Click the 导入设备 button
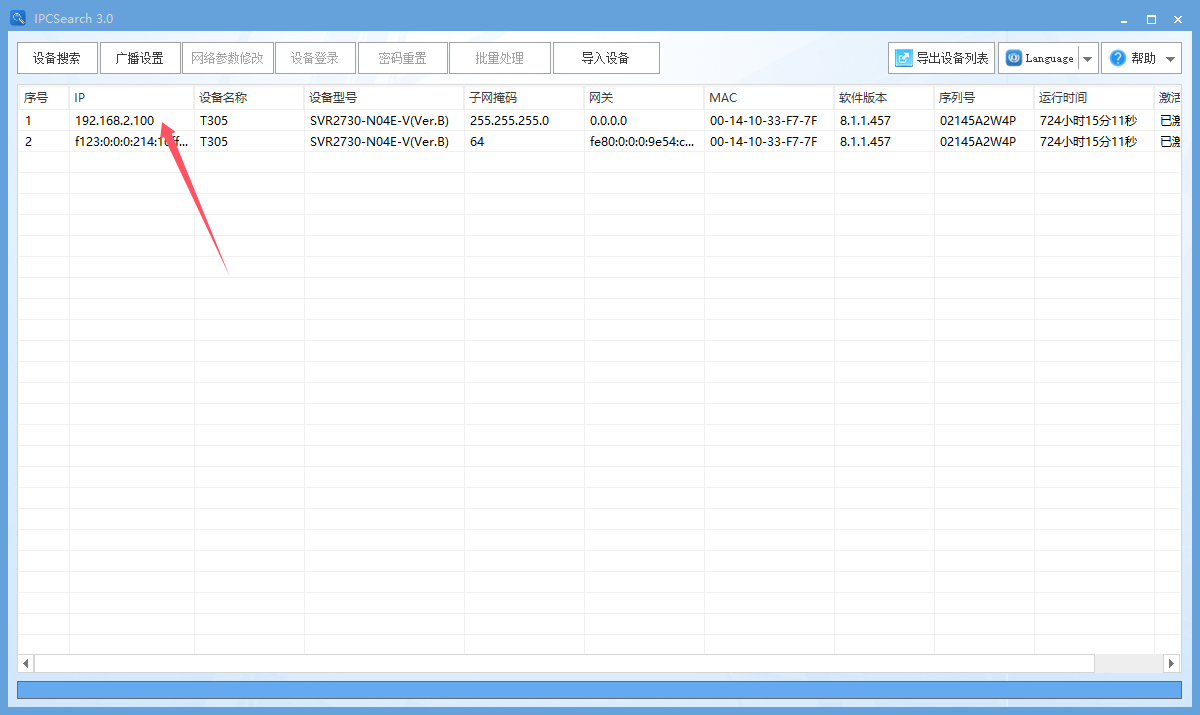 point(606,58)
